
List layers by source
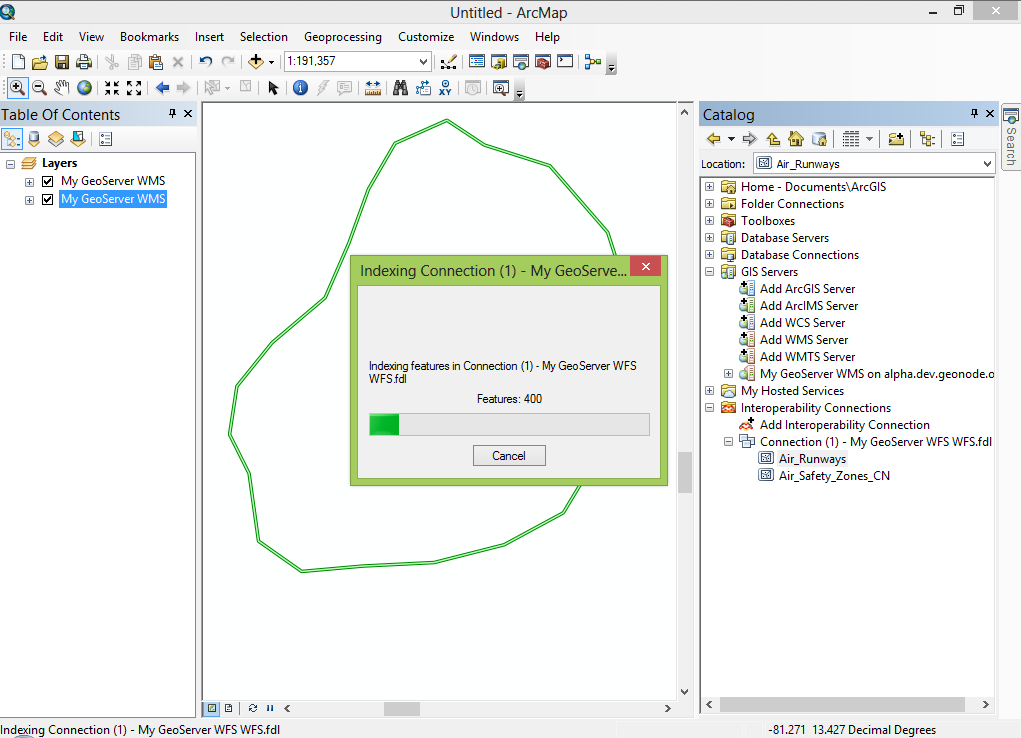(34, 139)
